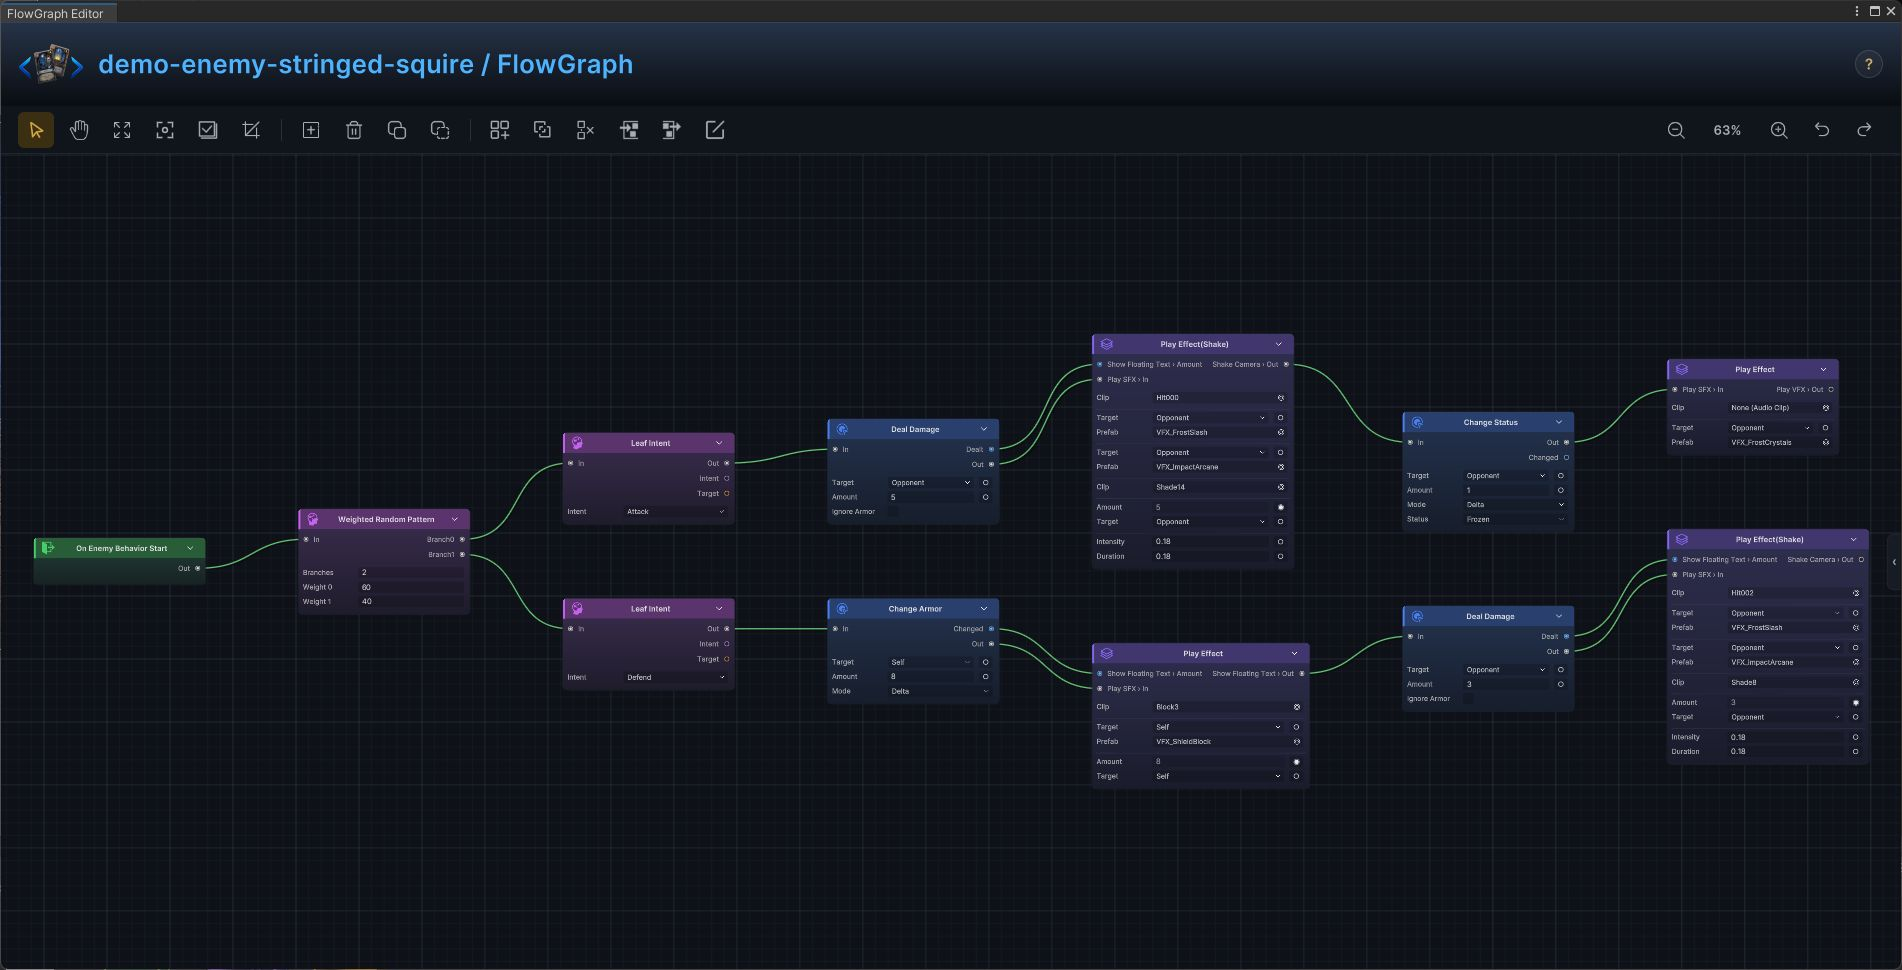Toggle Ignore Armor on Amount 5 Deal Damage
The height and width of the screenshot is (970, 1902).
(x=893, y=511)
